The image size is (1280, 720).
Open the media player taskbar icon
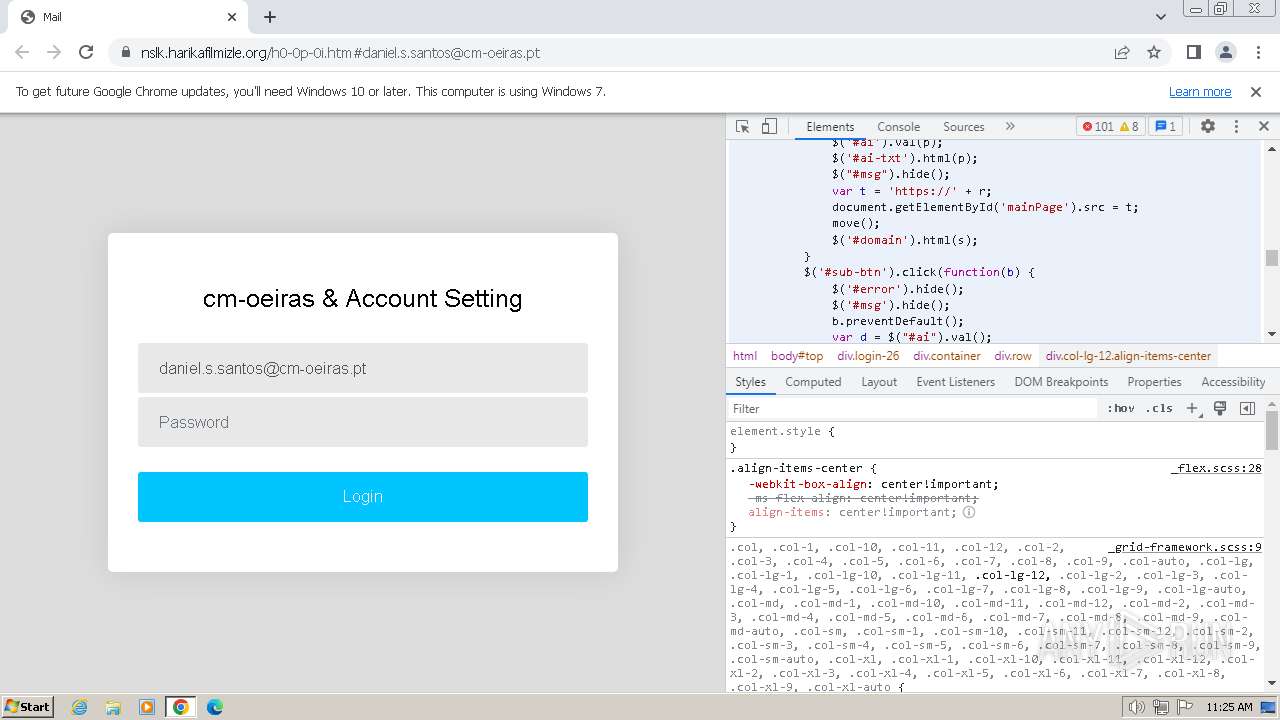coord(147,707)
